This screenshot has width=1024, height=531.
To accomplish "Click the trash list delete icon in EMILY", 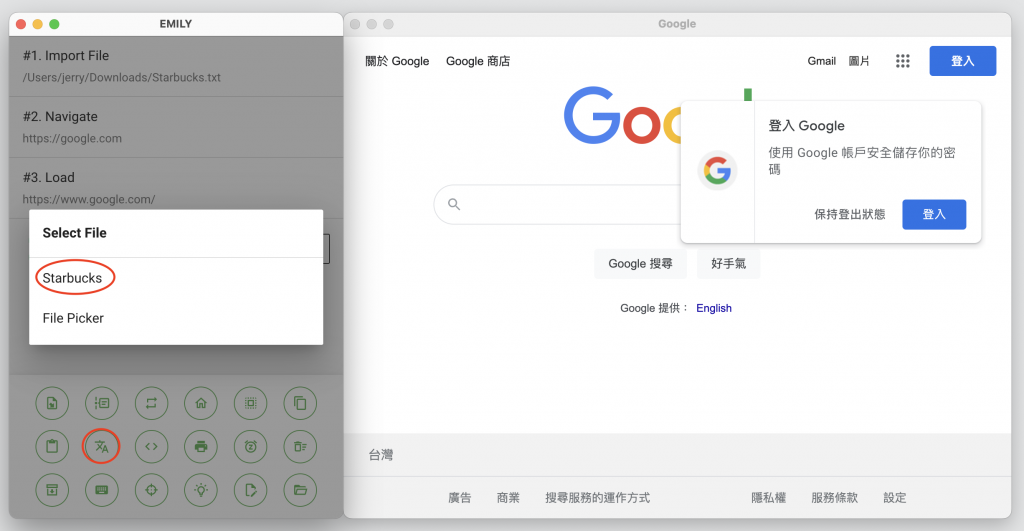I will [300, 447].
